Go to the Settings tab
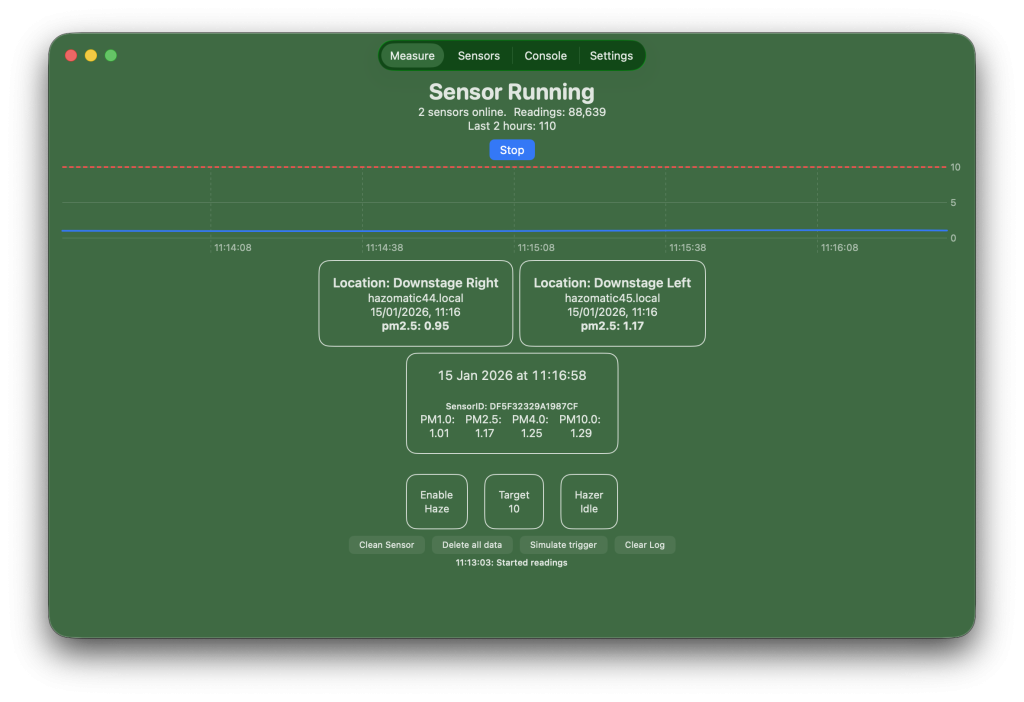This screenshot has width=1024, height=702. (611, 56)
